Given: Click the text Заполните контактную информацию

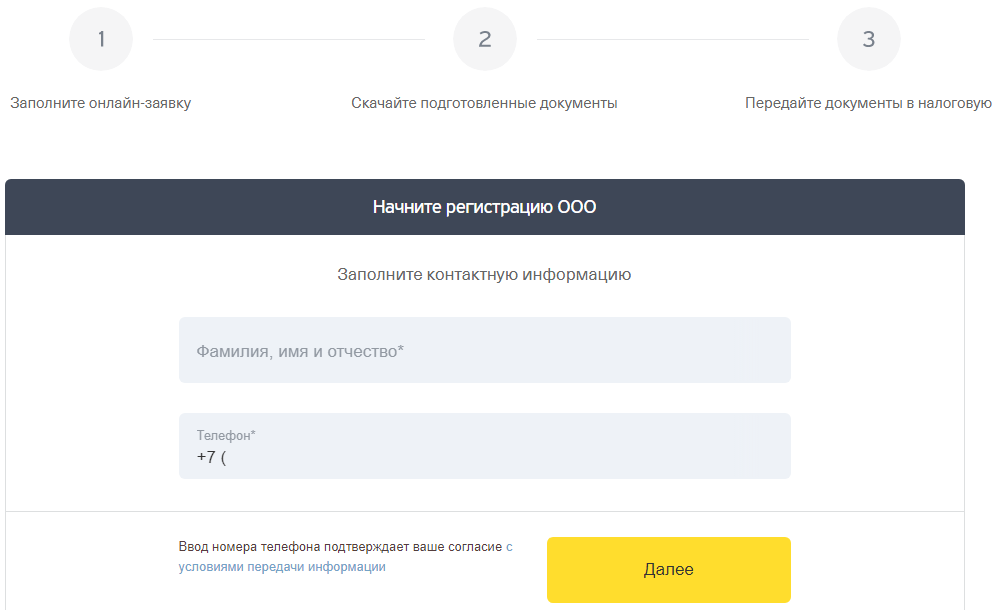Looking at the screenshot, I should [x=484, y=274].
